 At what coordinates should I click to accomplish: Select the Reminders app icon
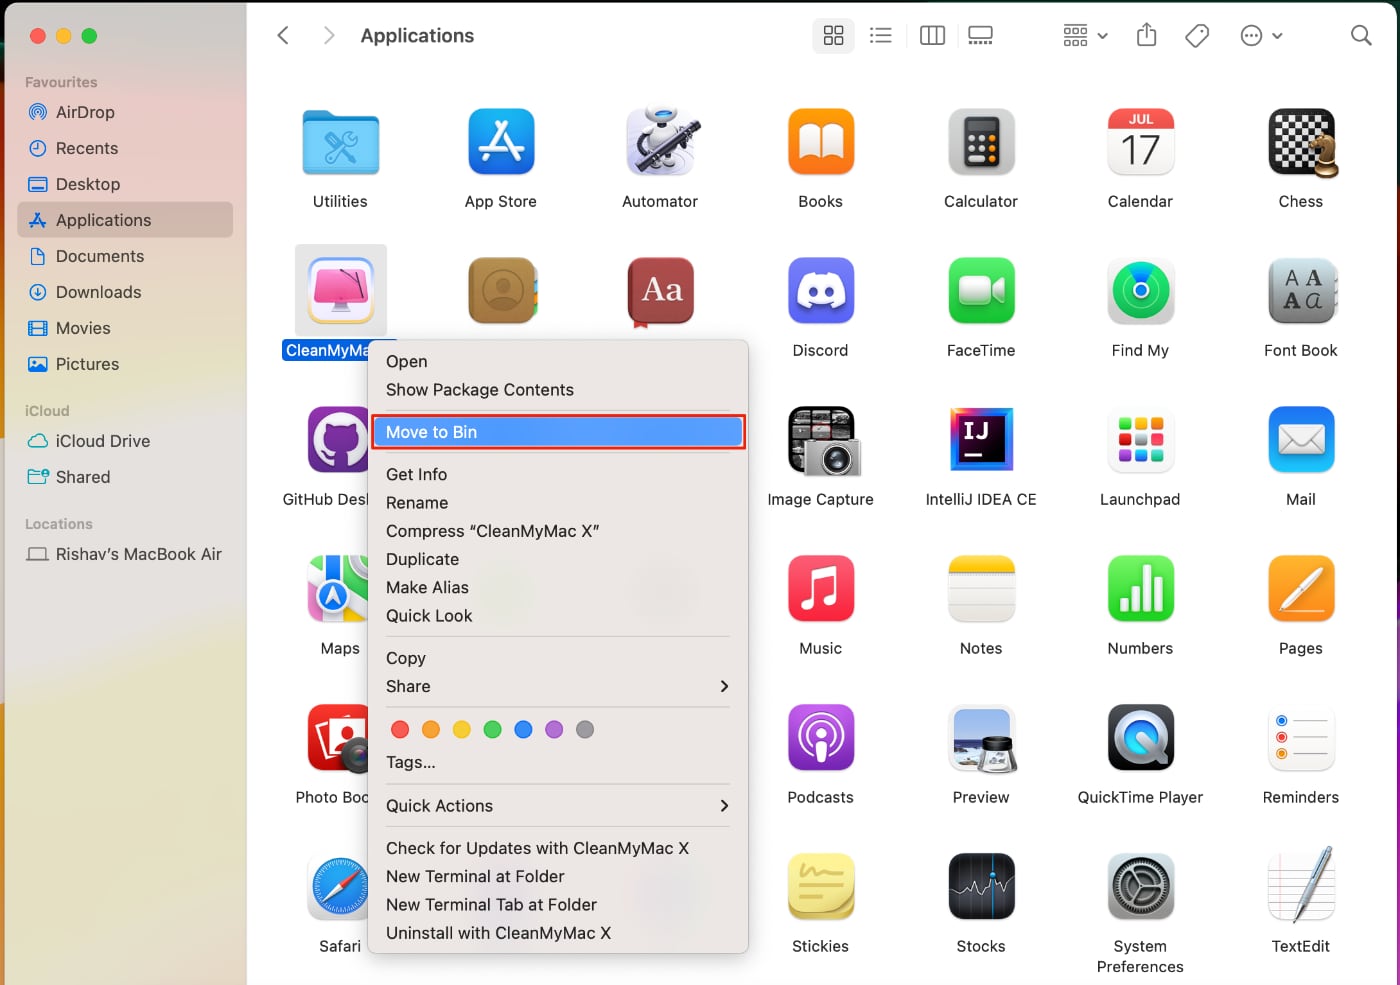click(1301, 738)
